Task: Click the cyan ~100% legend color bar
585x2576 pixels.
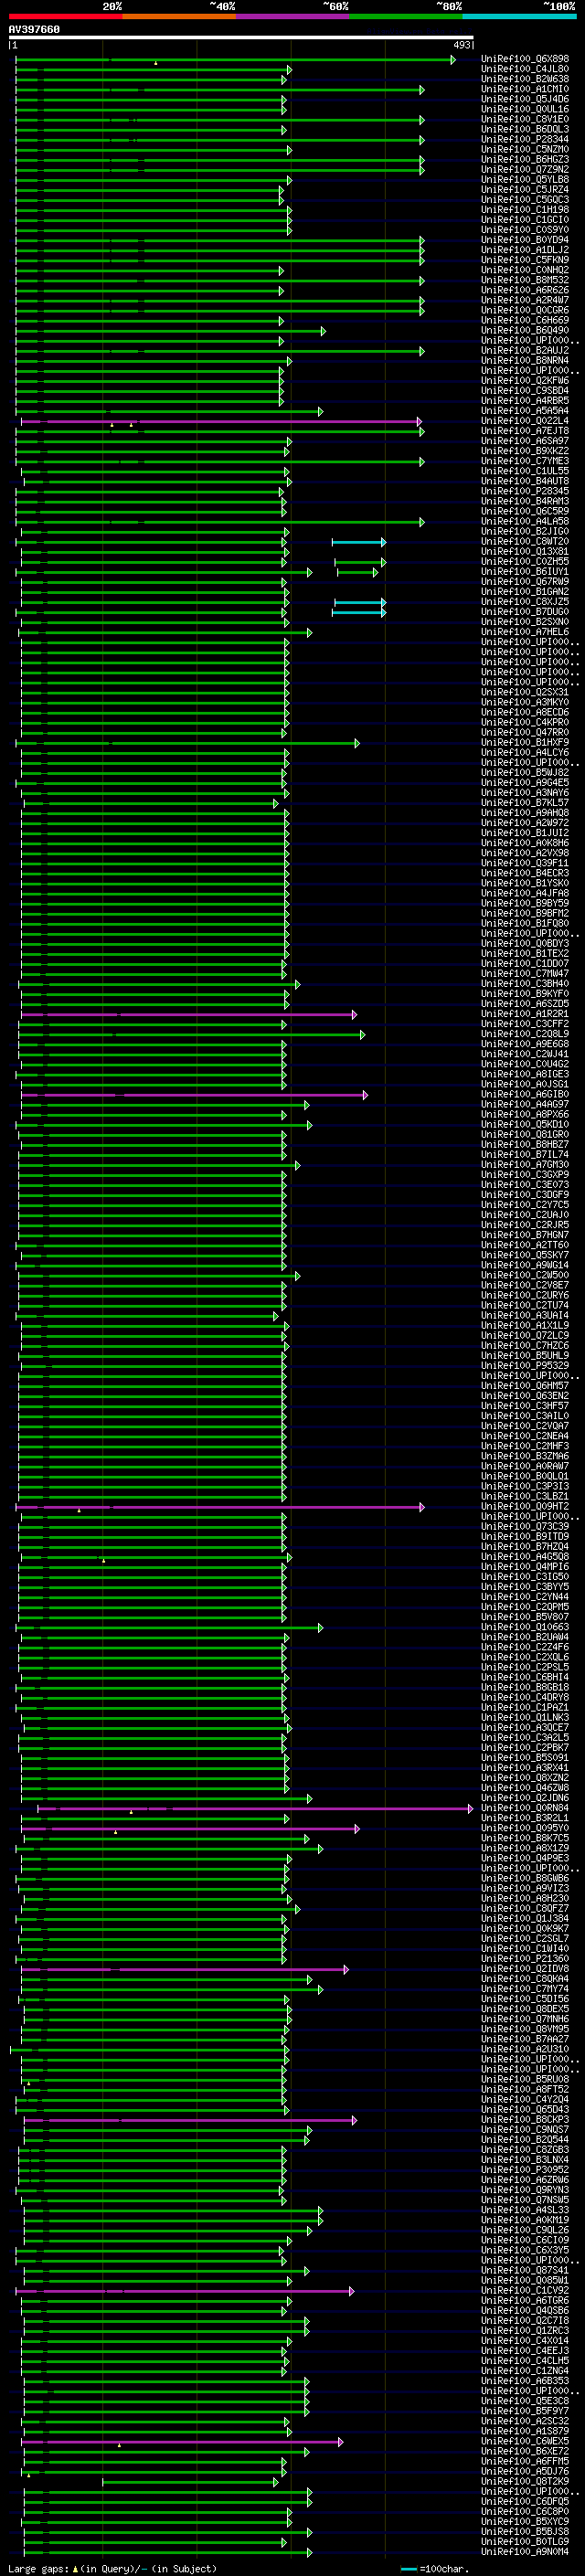Action: tap(520, 16)
